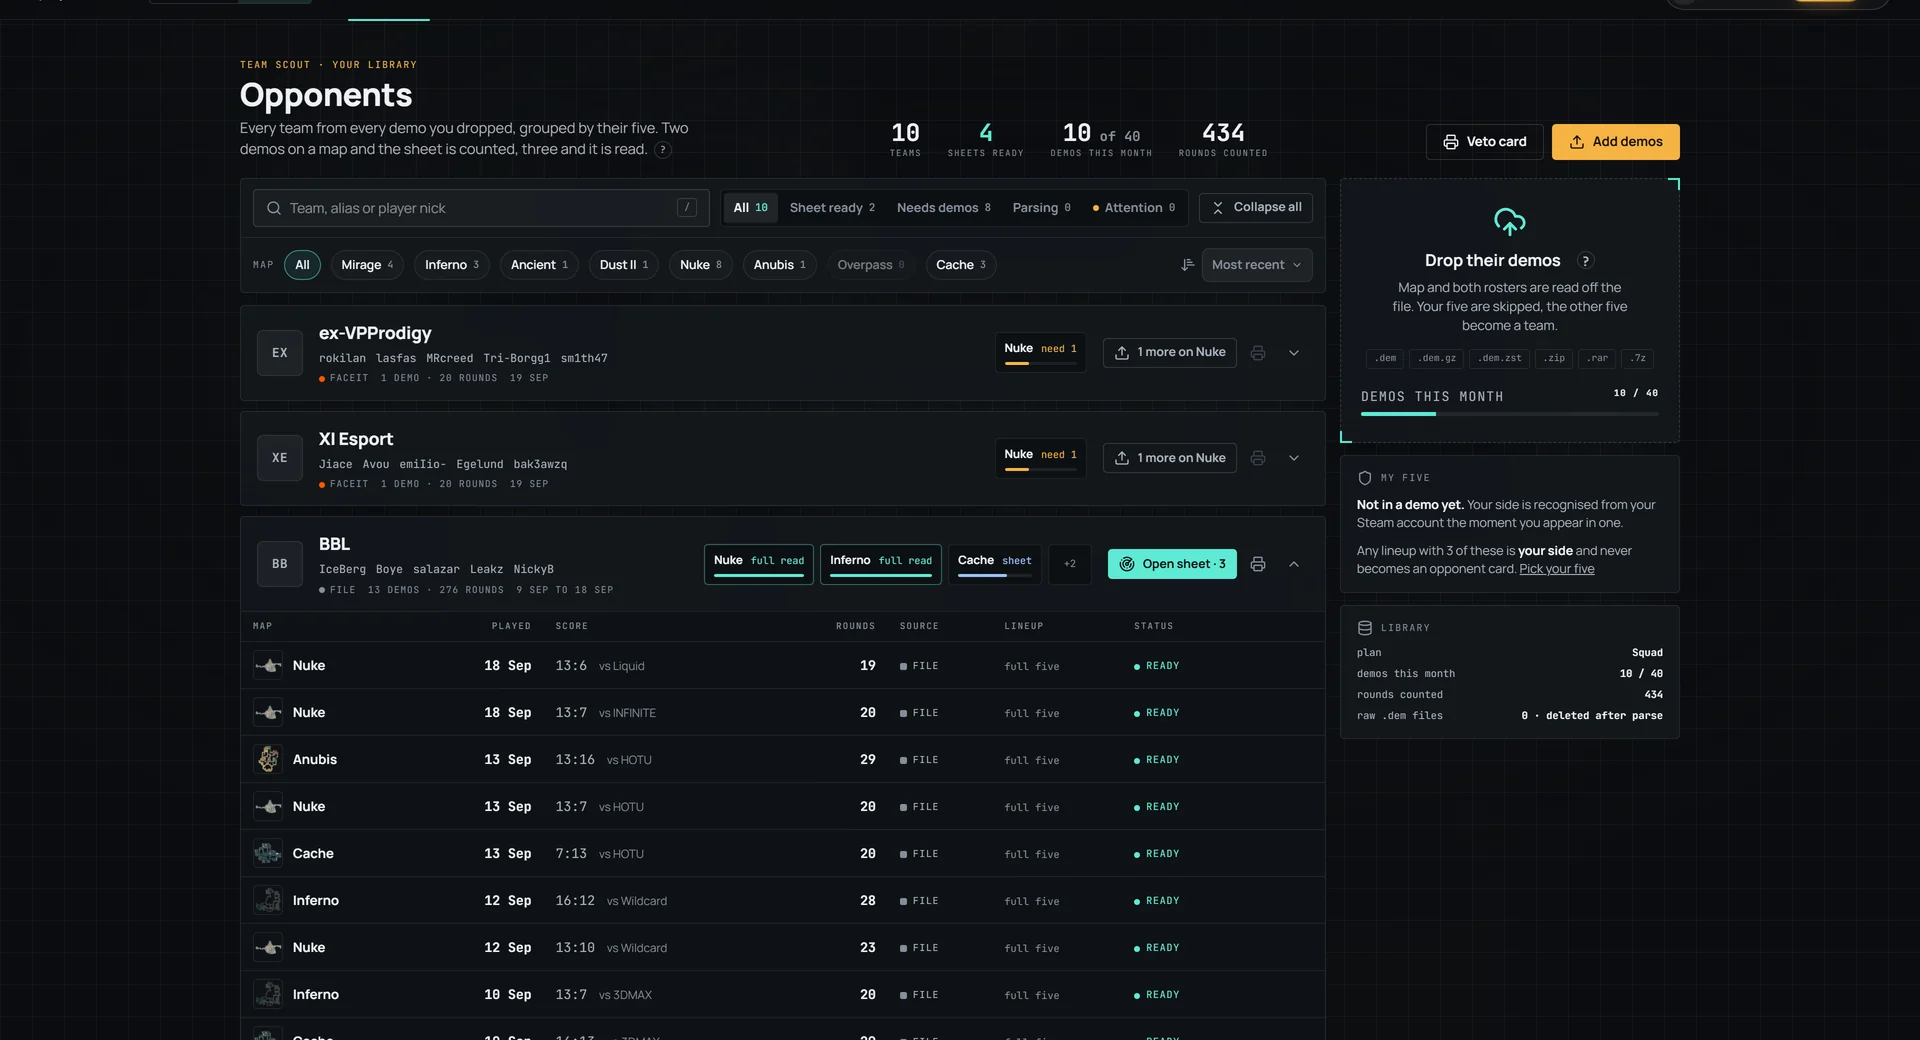Screen dimensions: 1920x1040
Task: Filter maps by Anubis chip
Action: point(780,265)
